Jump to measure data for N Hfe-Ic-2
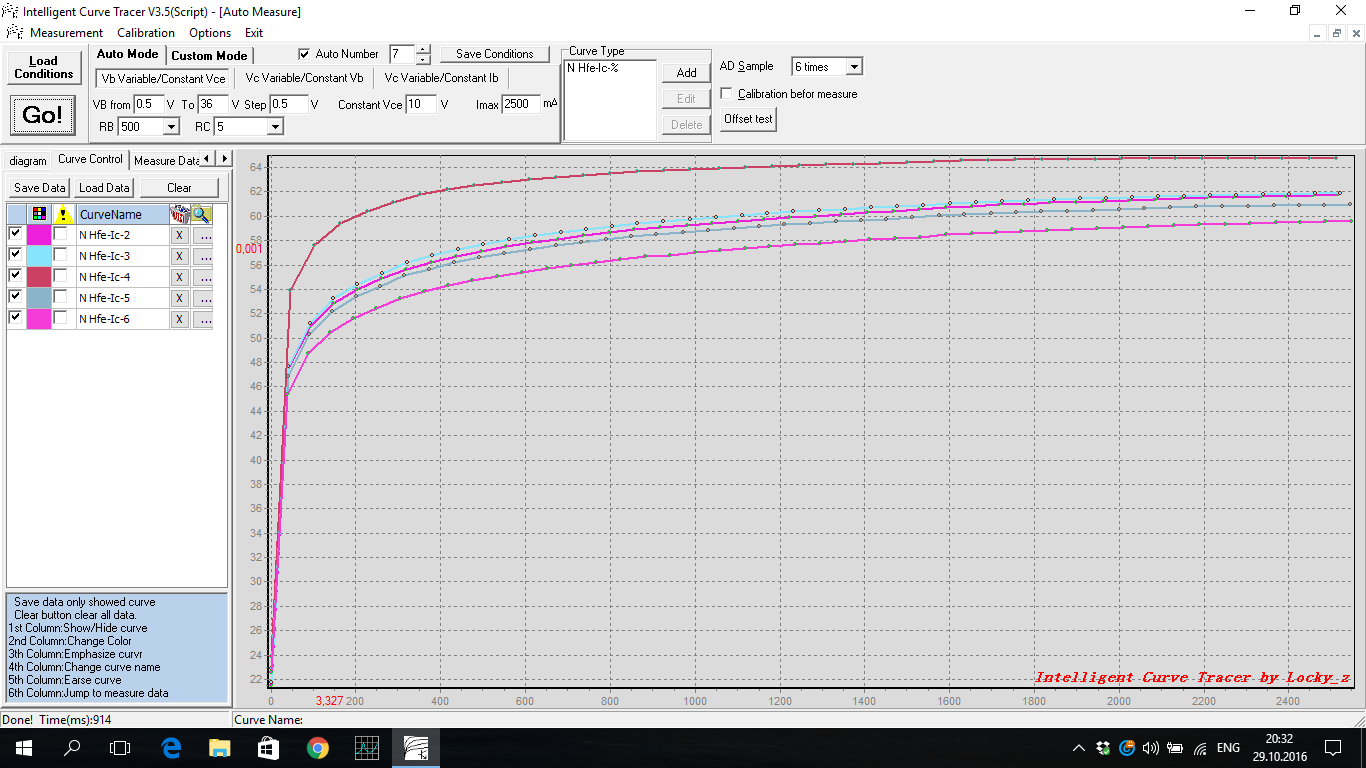The width and height of the screenshot is (1366, 768). click(x=202, y=235)
